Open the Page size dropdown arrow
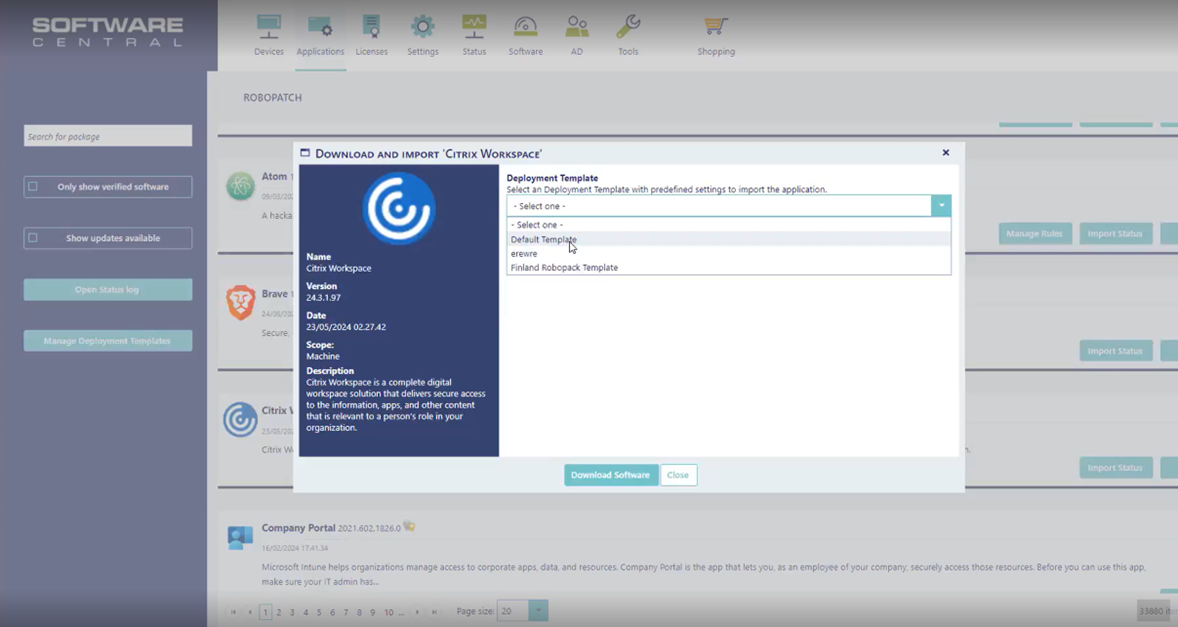 [x=538, y=610]
